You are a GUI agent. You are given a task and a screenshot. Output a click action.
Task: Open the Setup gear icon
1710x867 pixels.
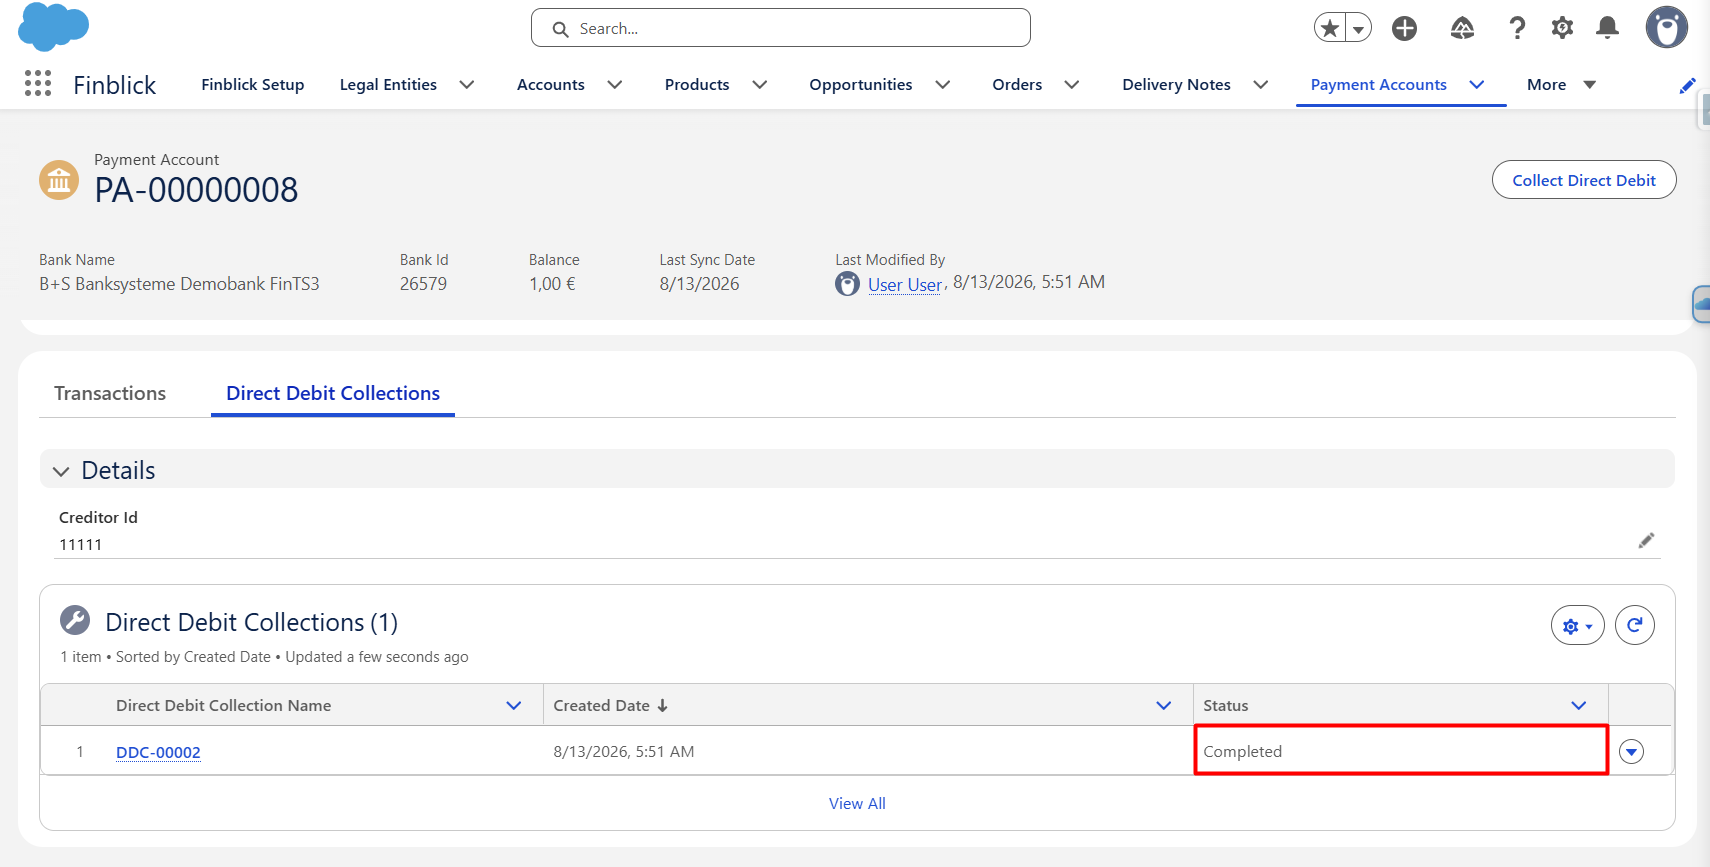(1562, 28)
